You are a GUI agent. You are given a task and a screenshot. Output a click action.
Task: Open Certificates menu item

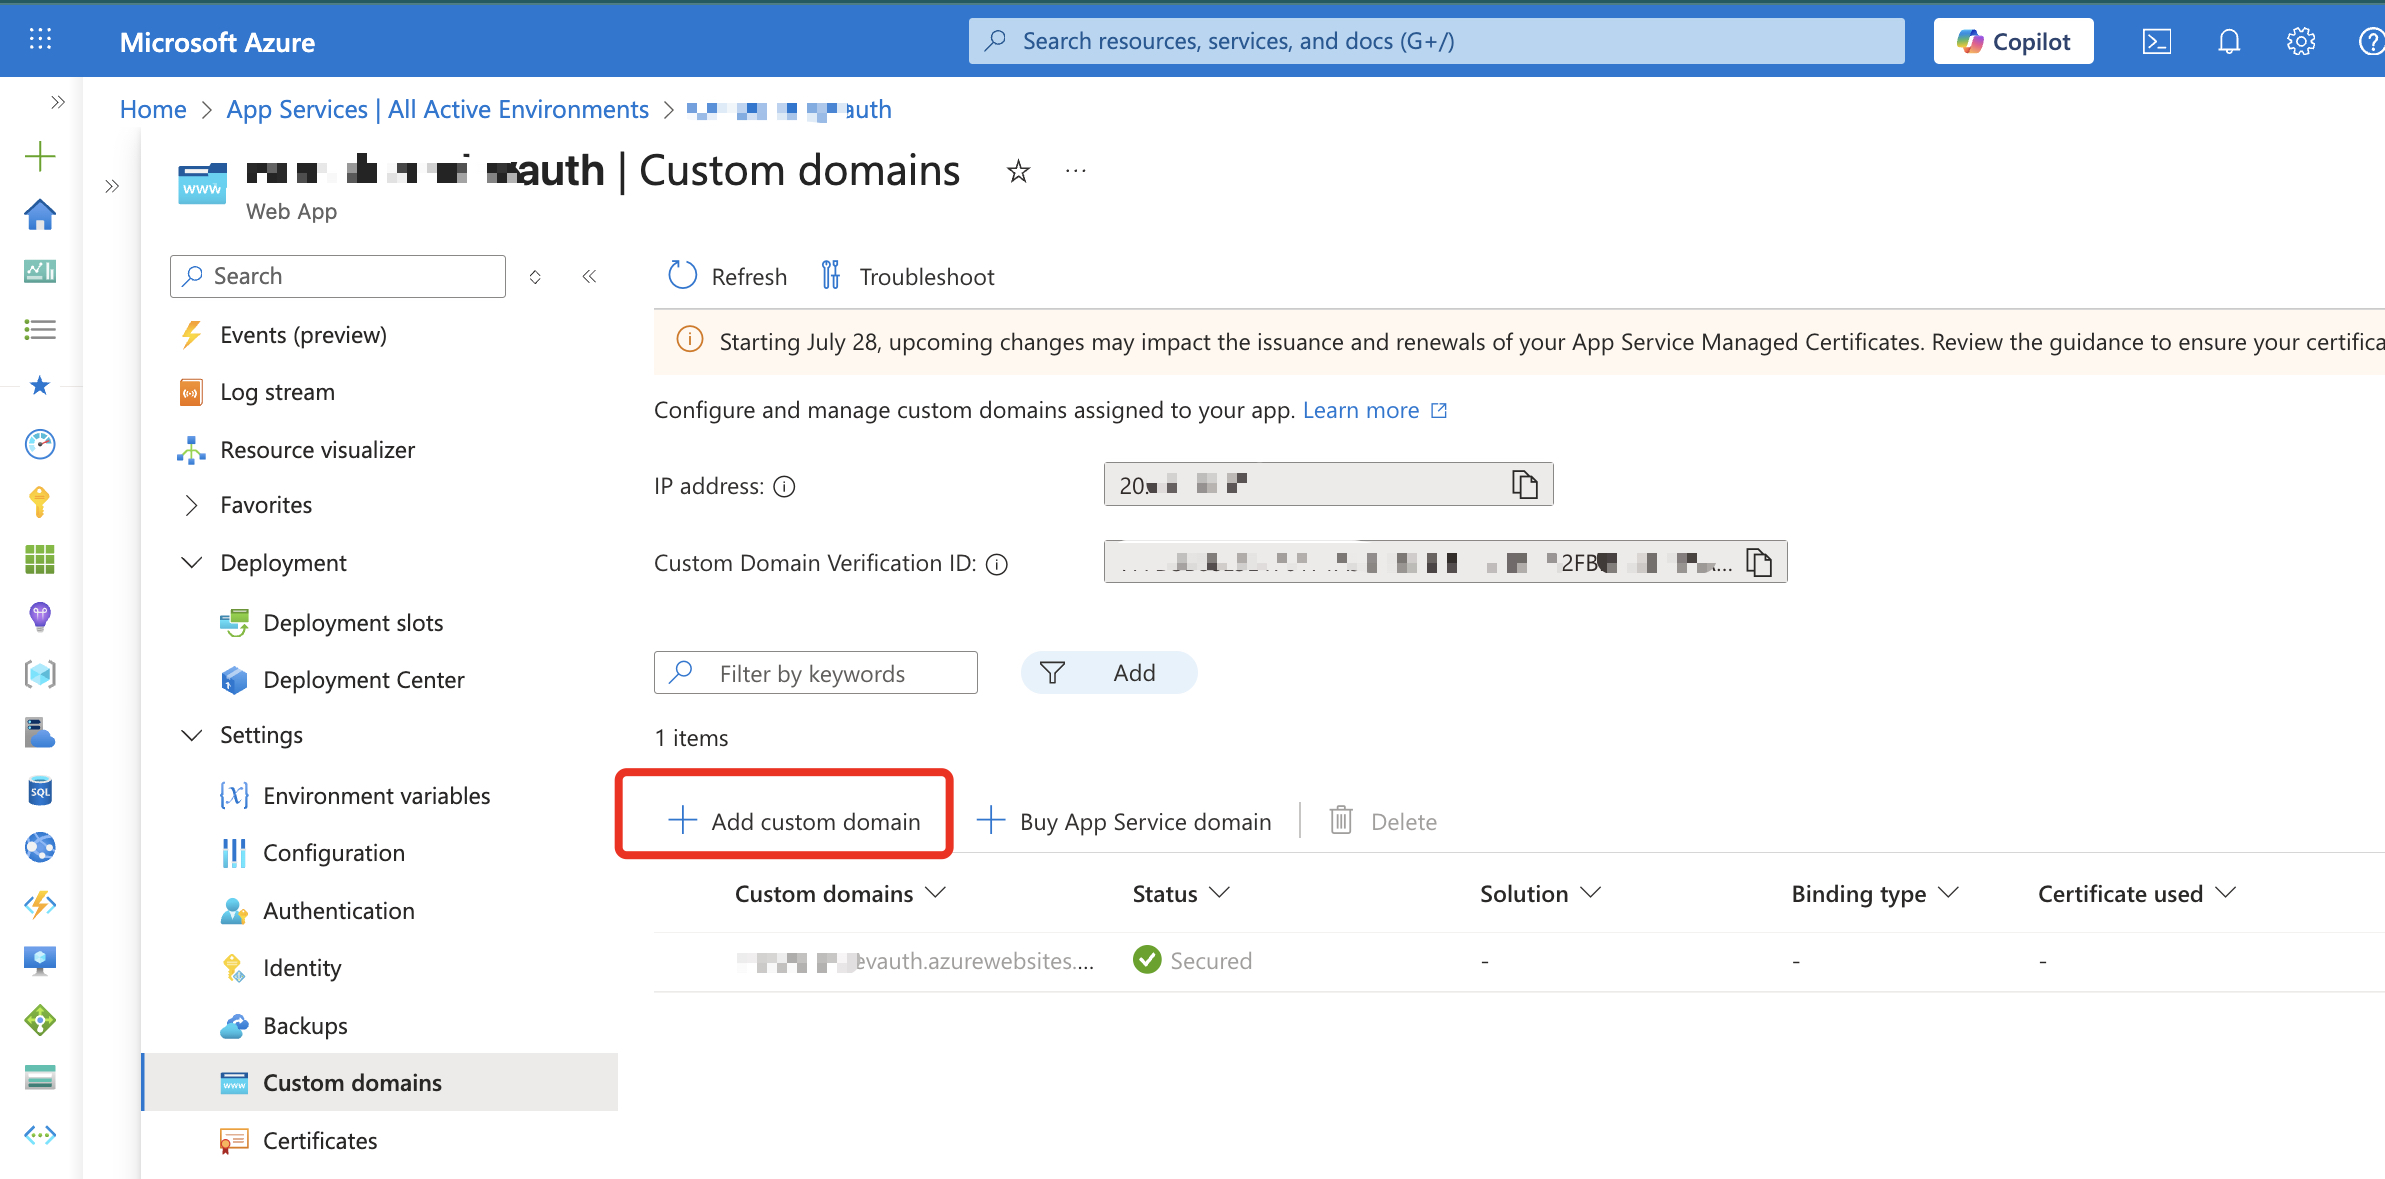320,1141
